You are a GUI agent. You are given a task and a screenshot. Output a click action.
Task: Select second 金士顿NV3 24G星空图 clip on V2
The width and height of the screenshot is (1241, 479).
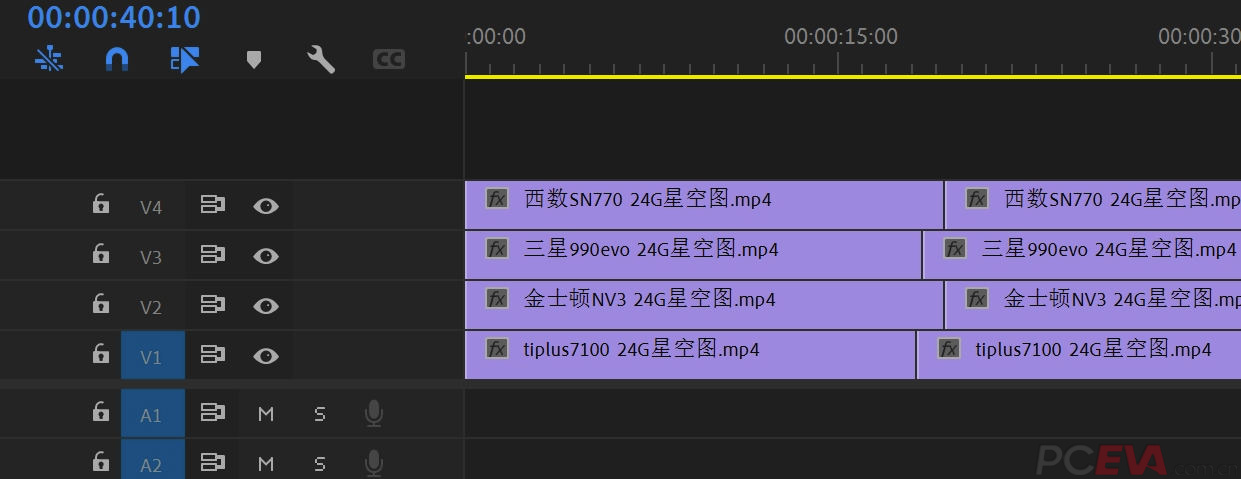(x=1093, y=305)
